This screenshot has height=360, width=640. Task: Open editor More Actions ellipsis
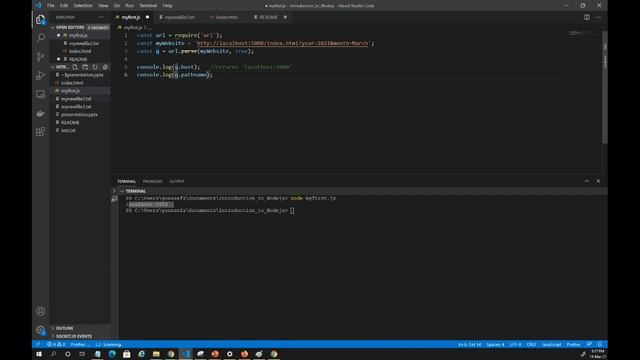[598, 17]
